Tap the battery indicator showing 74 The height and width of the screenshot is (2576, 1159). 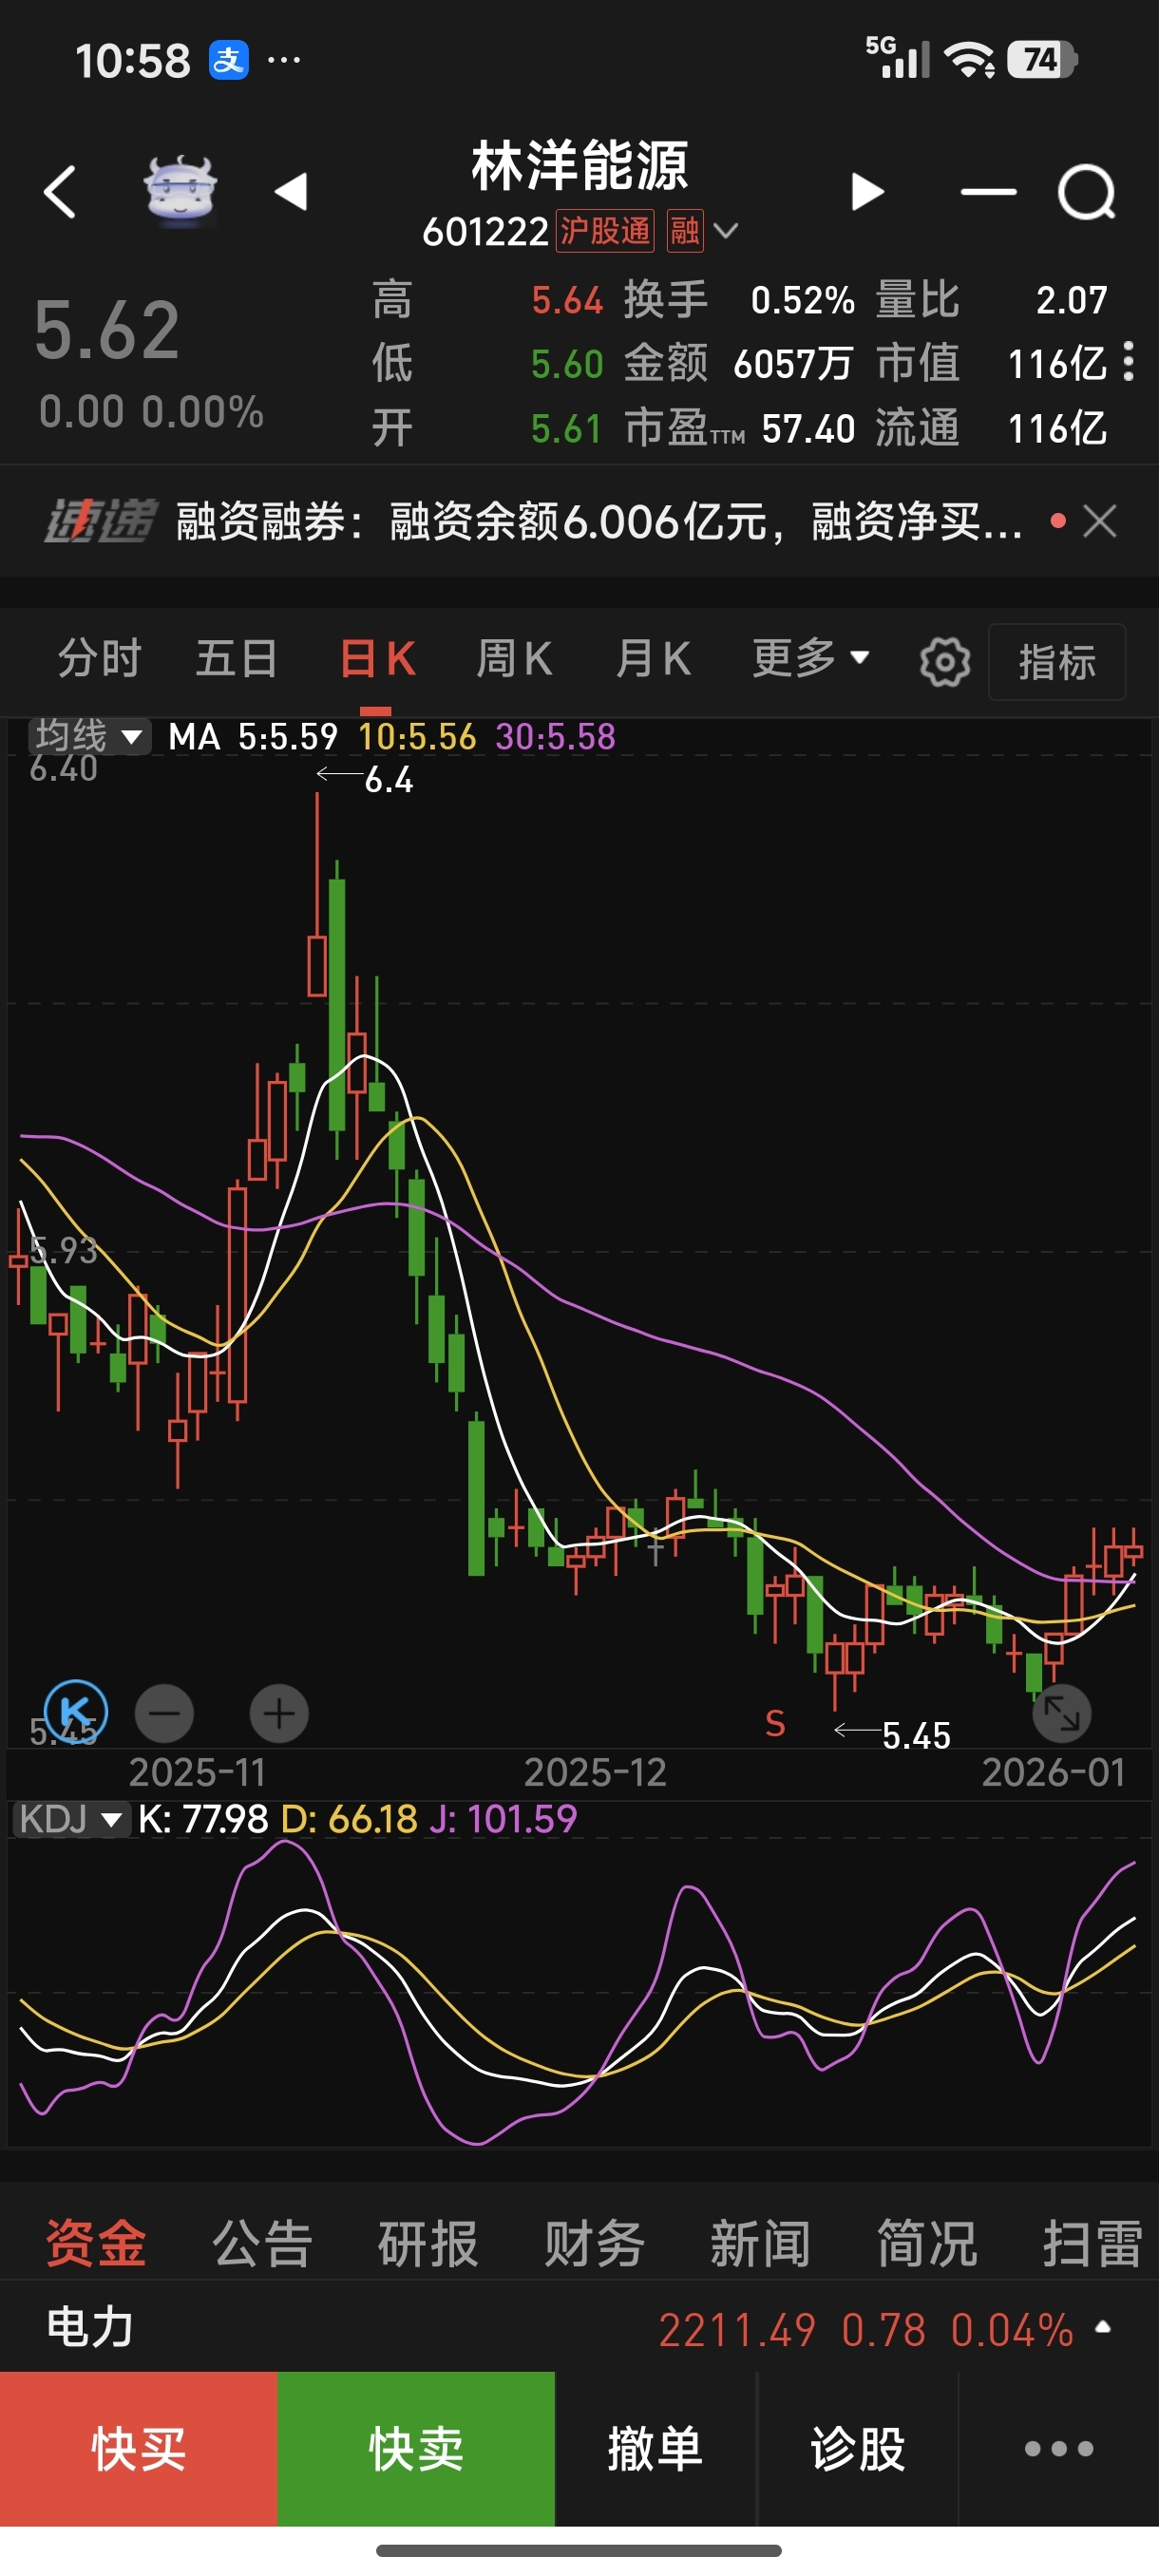coord(1042,60)
